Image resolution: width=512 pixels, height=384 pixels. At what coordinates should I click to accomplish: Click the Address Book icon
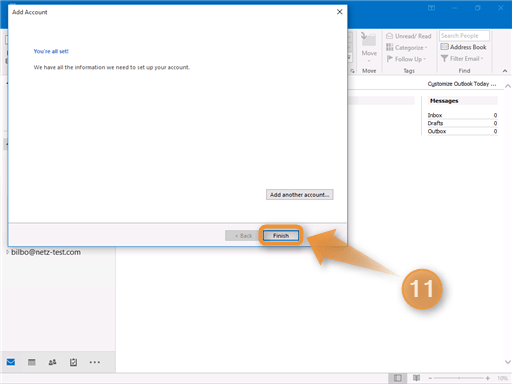tap(444, 47)
